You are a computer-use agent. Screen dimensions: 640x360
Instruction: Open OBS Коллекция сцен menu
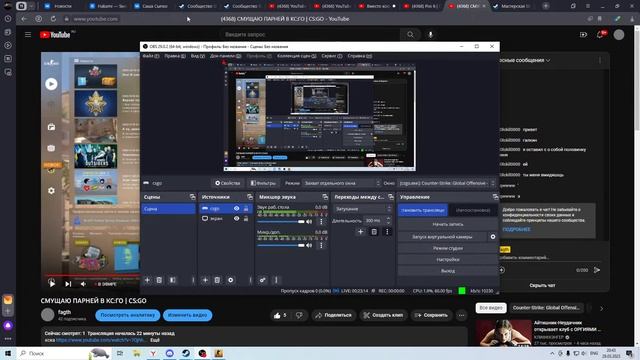[x=296, y=56]
